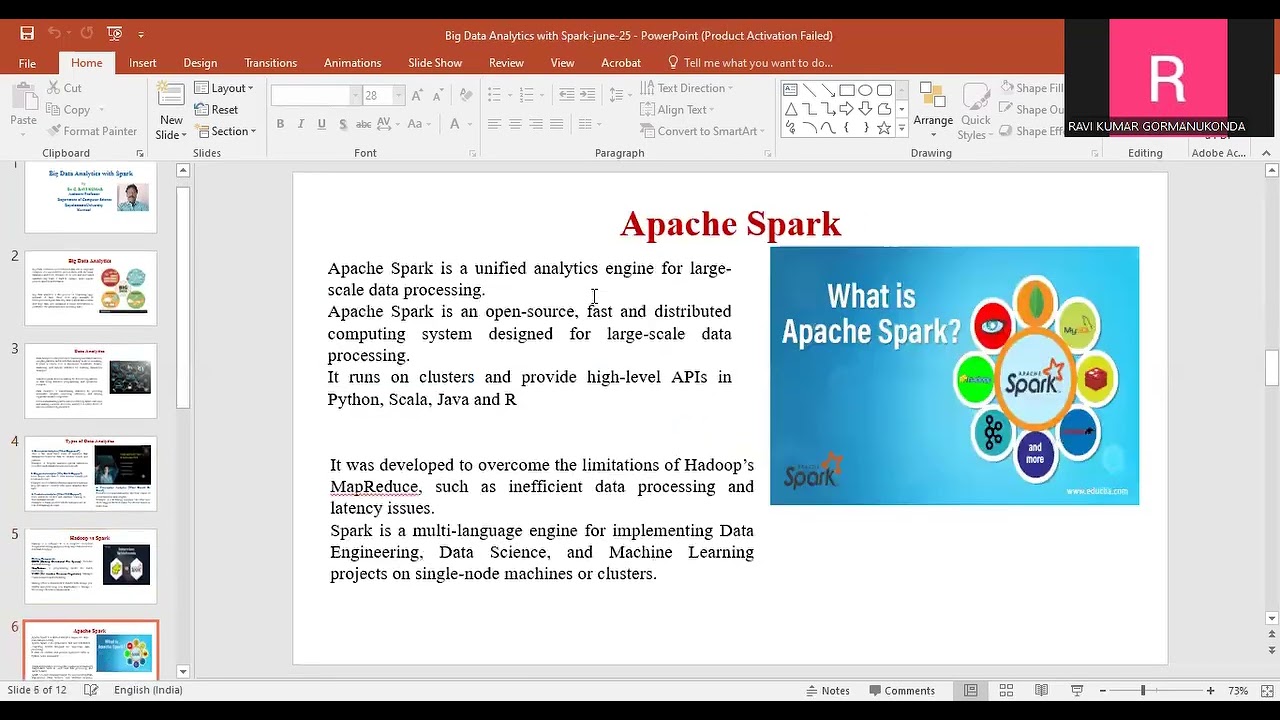Click the Comments button in status bar

pos(902,690)
